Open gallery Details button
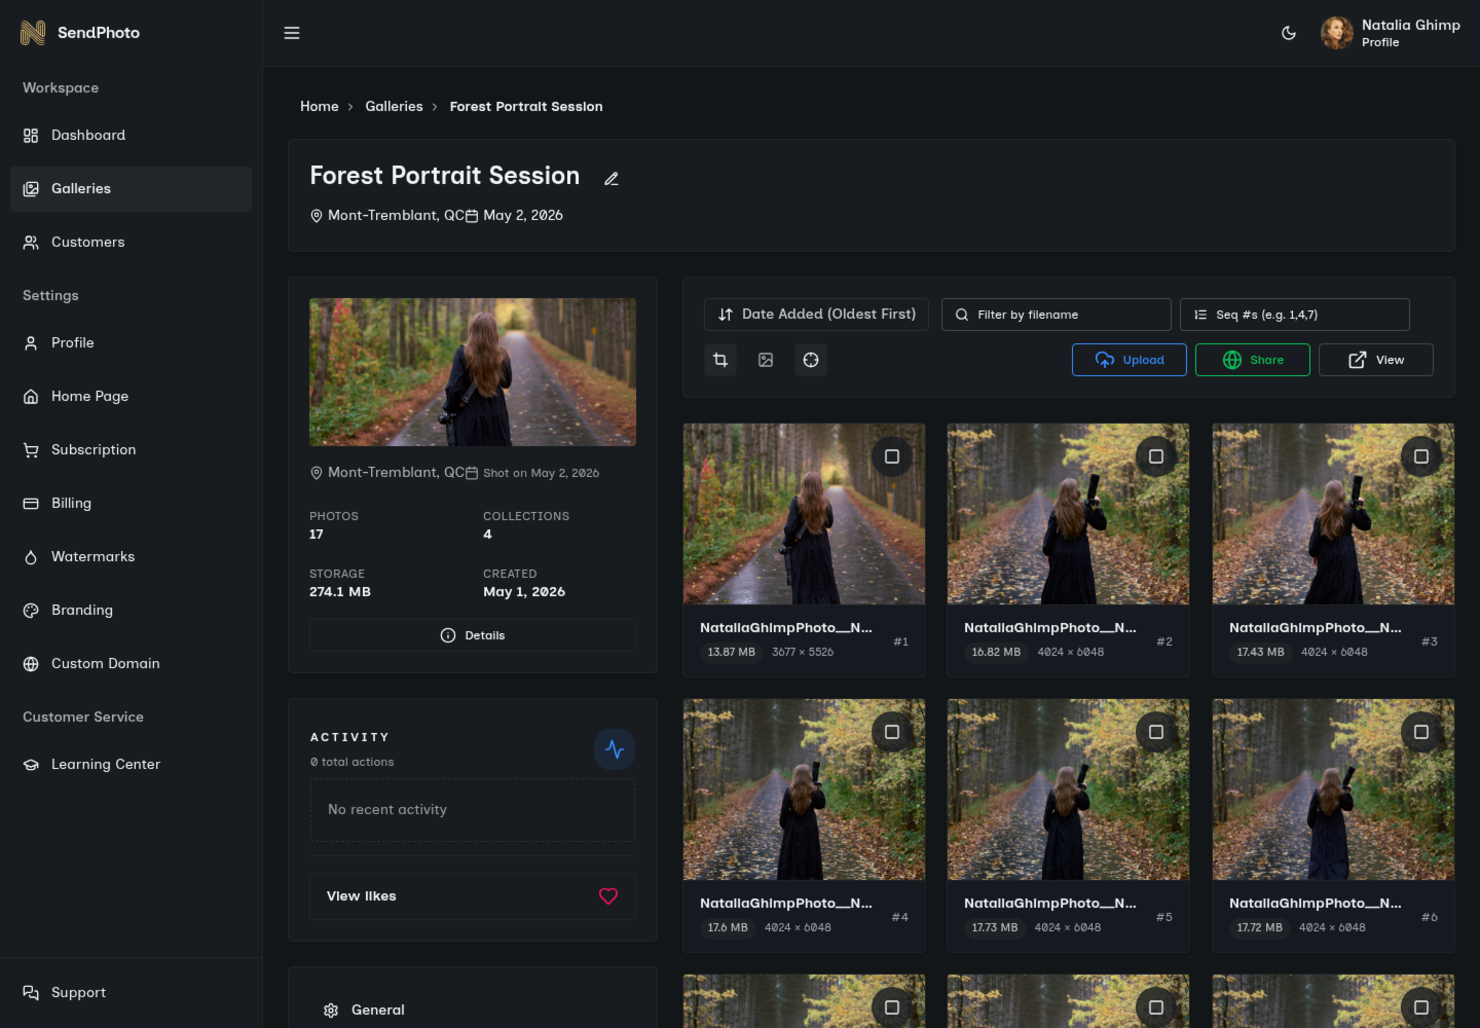Screen dimensions: 1480x1028 click(x=472, y=635)
